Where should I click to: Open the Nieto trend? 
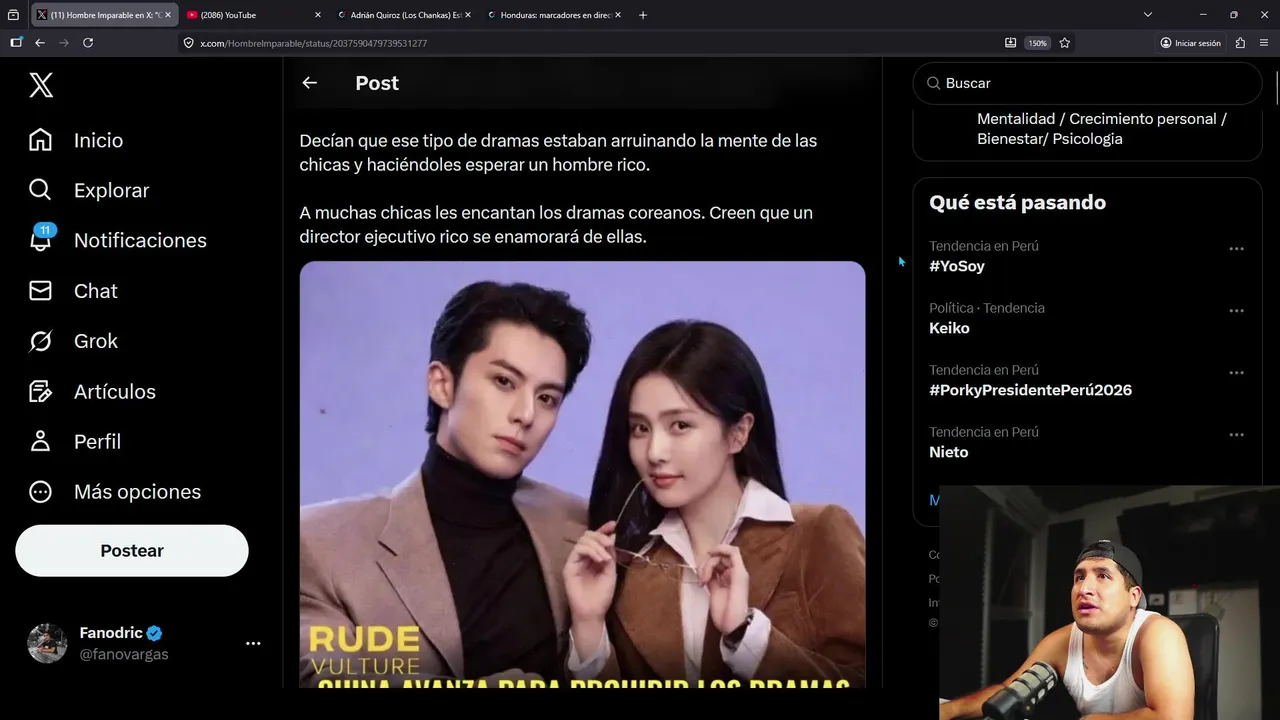[948, 452]
